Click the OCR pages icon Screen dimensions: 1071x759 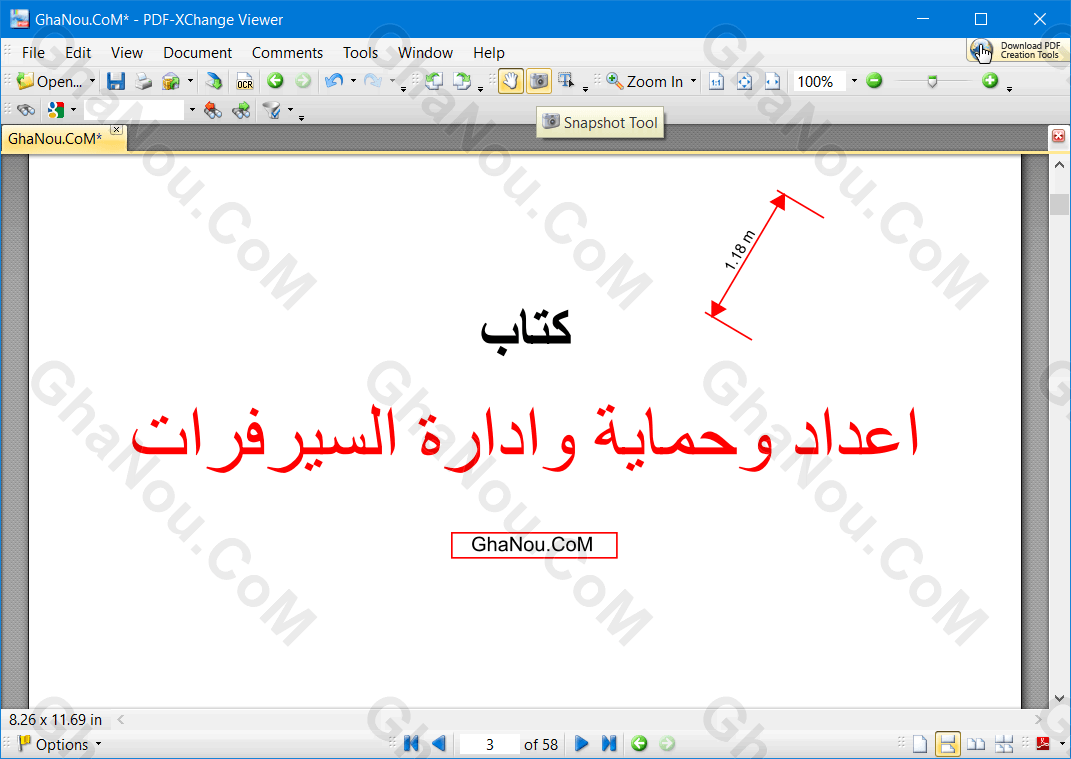[x=244, y=82]
